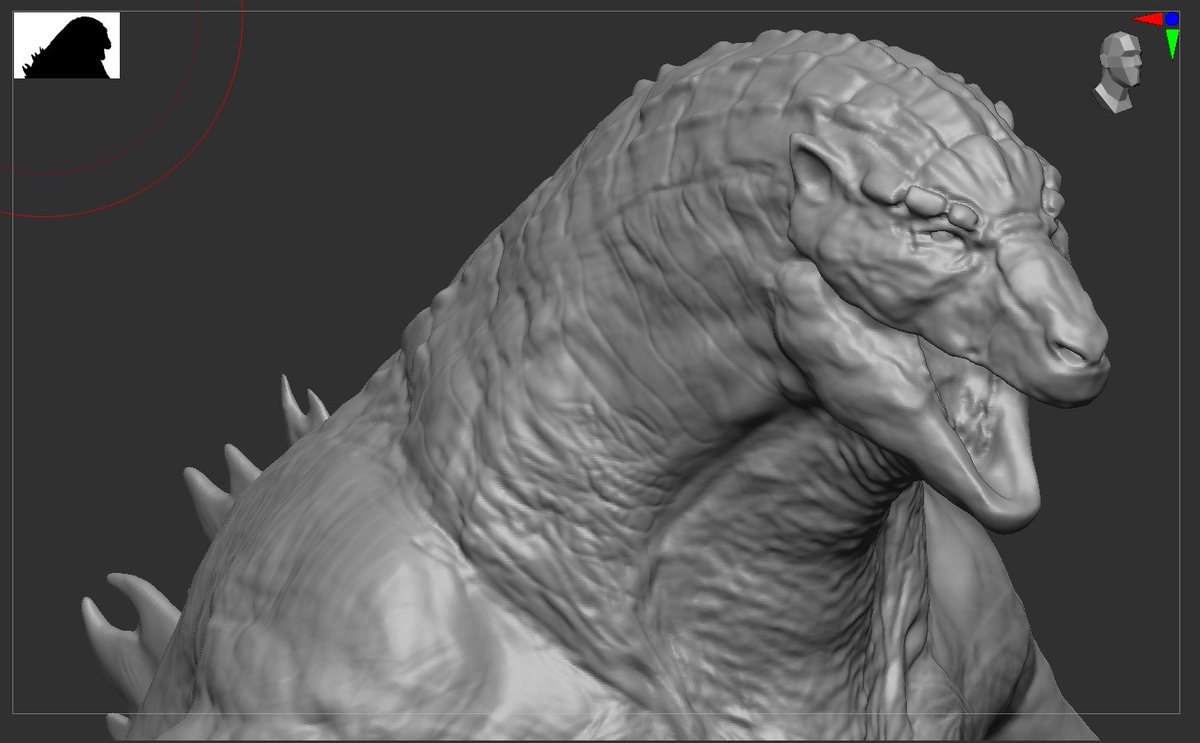
Task: Click the sculpted creature's eye
Action: pyautogui.click(x=942, y=236)
